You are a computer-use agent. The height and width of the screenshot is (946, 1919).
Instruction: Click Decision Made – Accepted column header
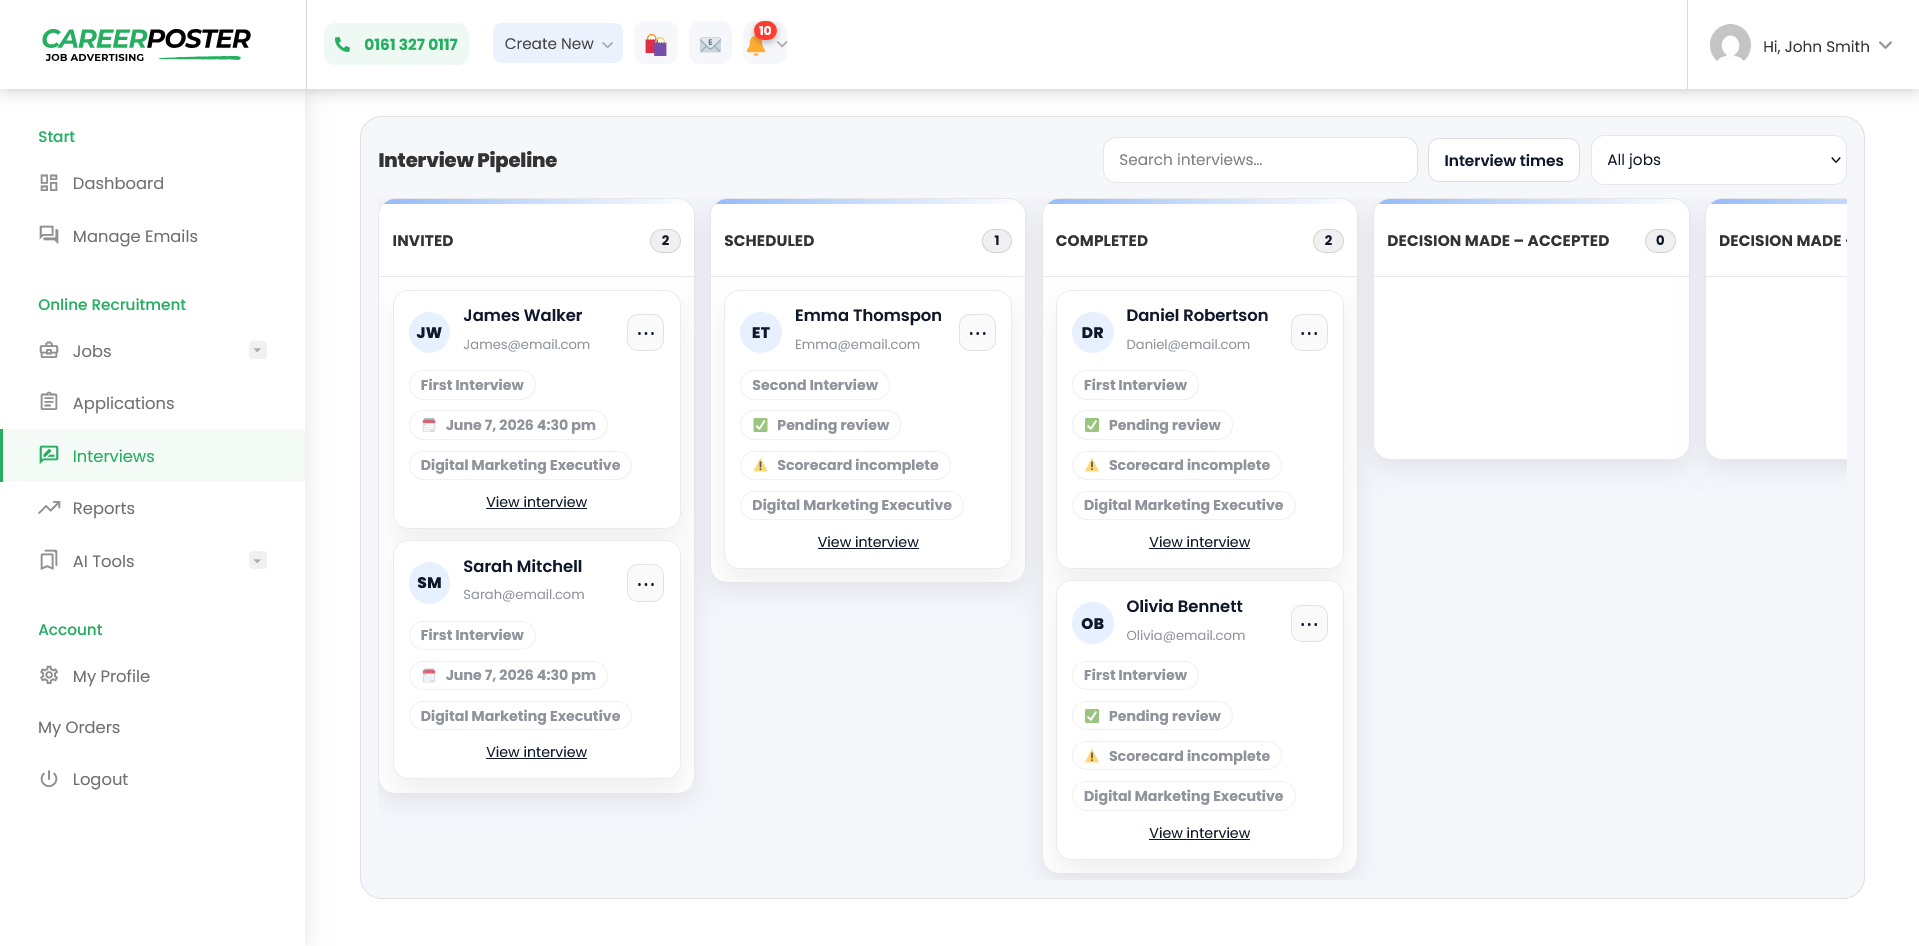(1497, 241)
